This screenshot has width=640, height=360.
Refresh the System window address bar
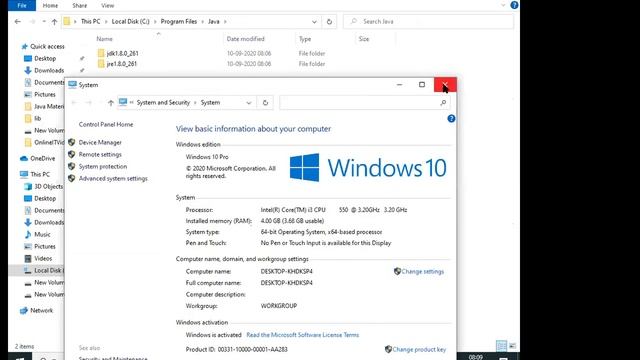[x=265, y=103]
